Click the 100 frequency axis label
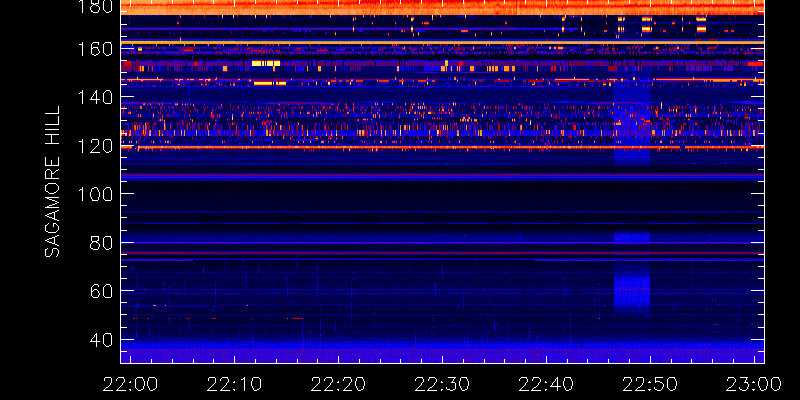Screen dimensions: 800x400 (x=95, y=194)
